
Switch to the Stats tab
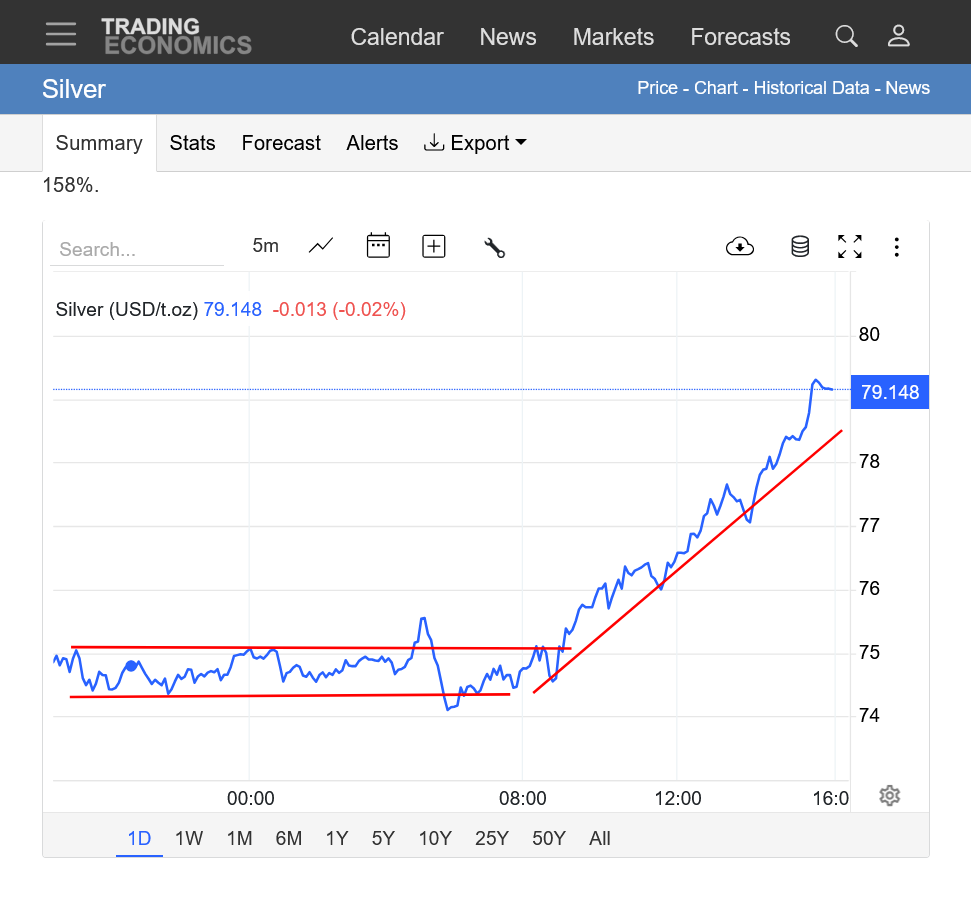point(192,143)
